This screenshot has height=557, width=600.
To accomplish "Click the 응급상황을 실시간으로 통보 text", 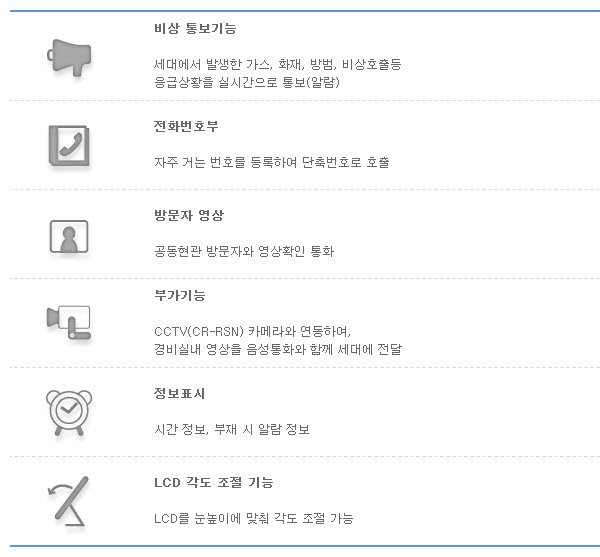I will tap(247, 82).
